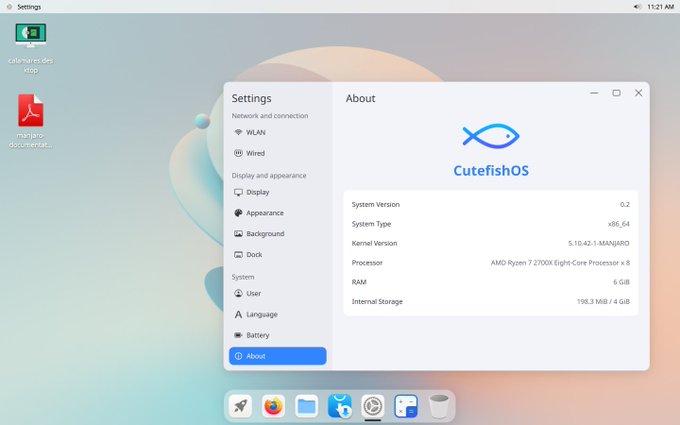Click the clock in top panel
Viewport: 680px width, 425px height.
point(660,6)
